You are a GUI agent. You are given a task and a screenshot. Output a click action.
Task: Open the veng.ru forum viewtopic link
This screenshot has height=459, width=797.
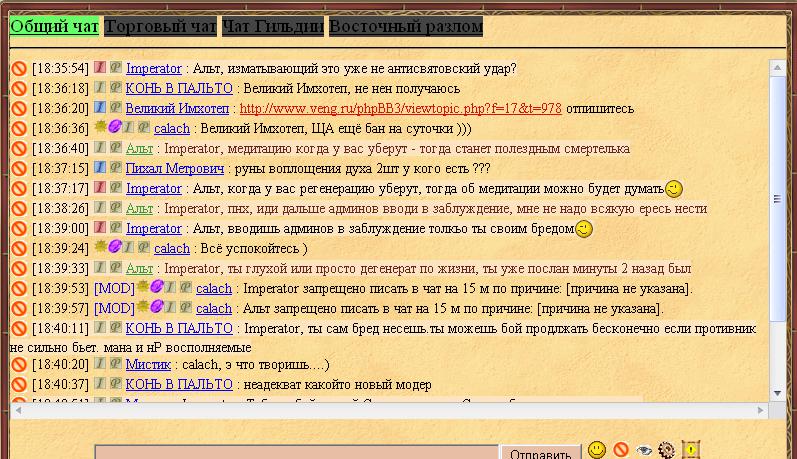point(401,108)
